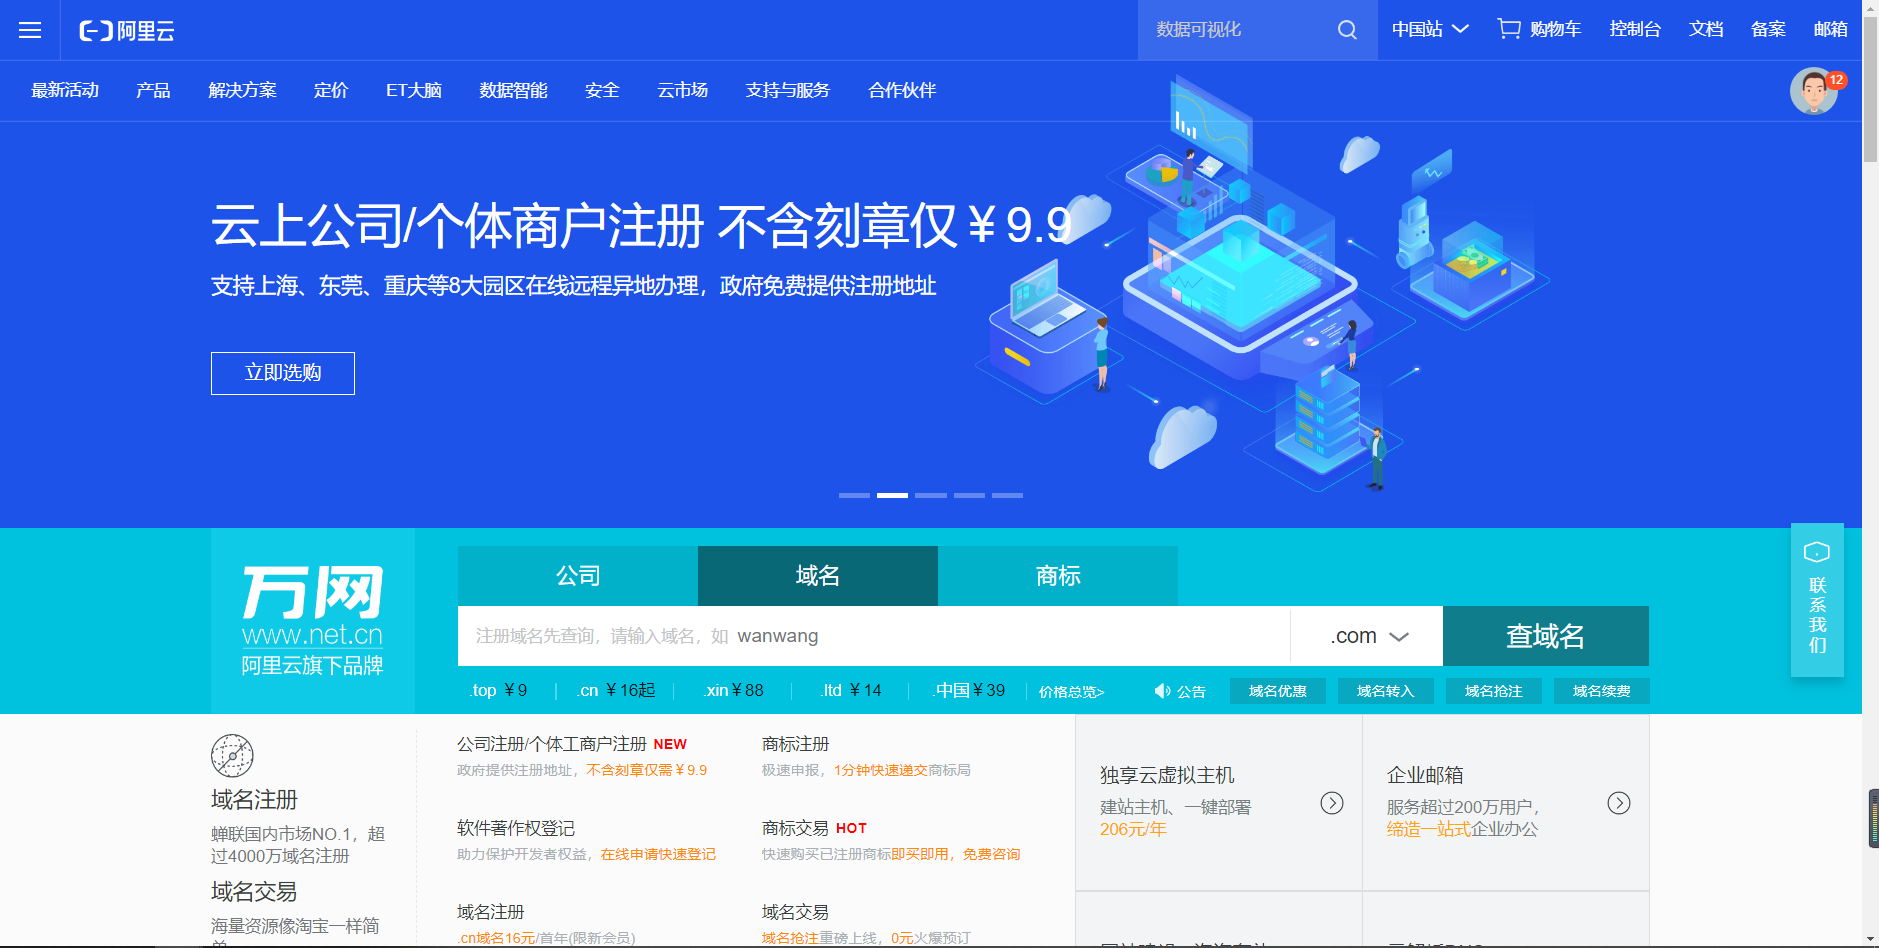Open the hamburger menu icon
This screenshot has height=948, width=1879.
coord(30,30)
